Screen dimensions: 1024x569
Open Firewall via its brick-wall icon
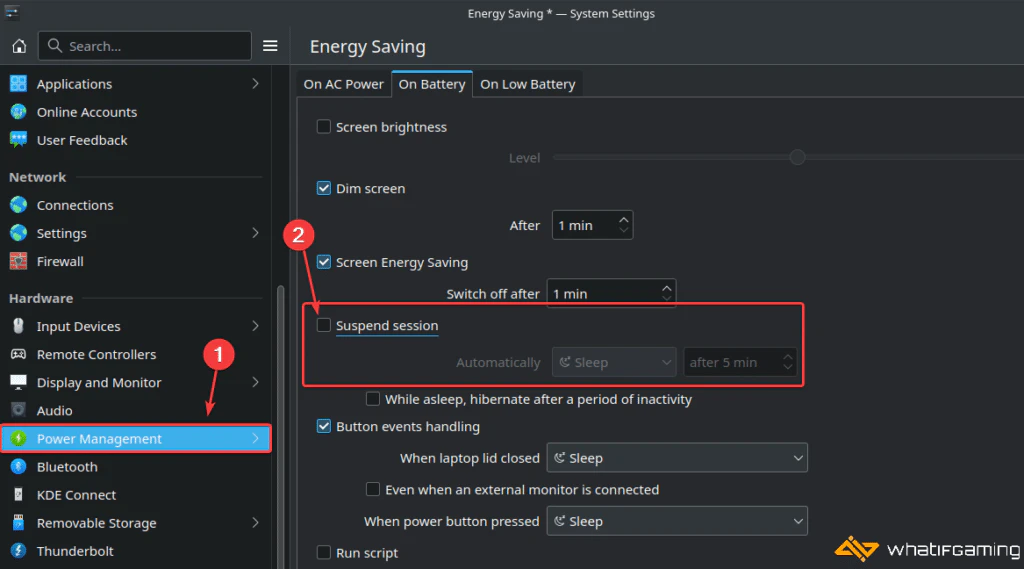[x=18, y=261]
